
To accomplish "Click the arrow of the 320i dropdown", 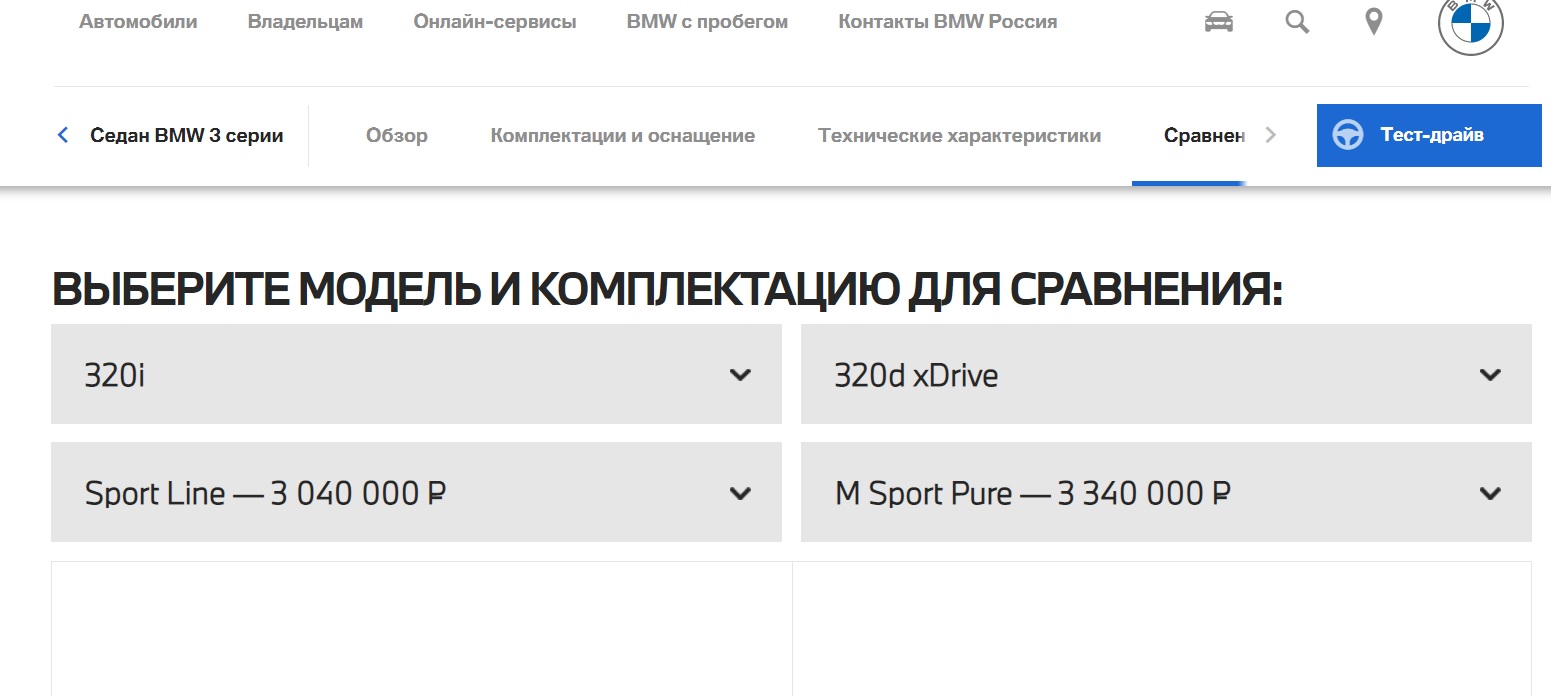I will 740,375.
